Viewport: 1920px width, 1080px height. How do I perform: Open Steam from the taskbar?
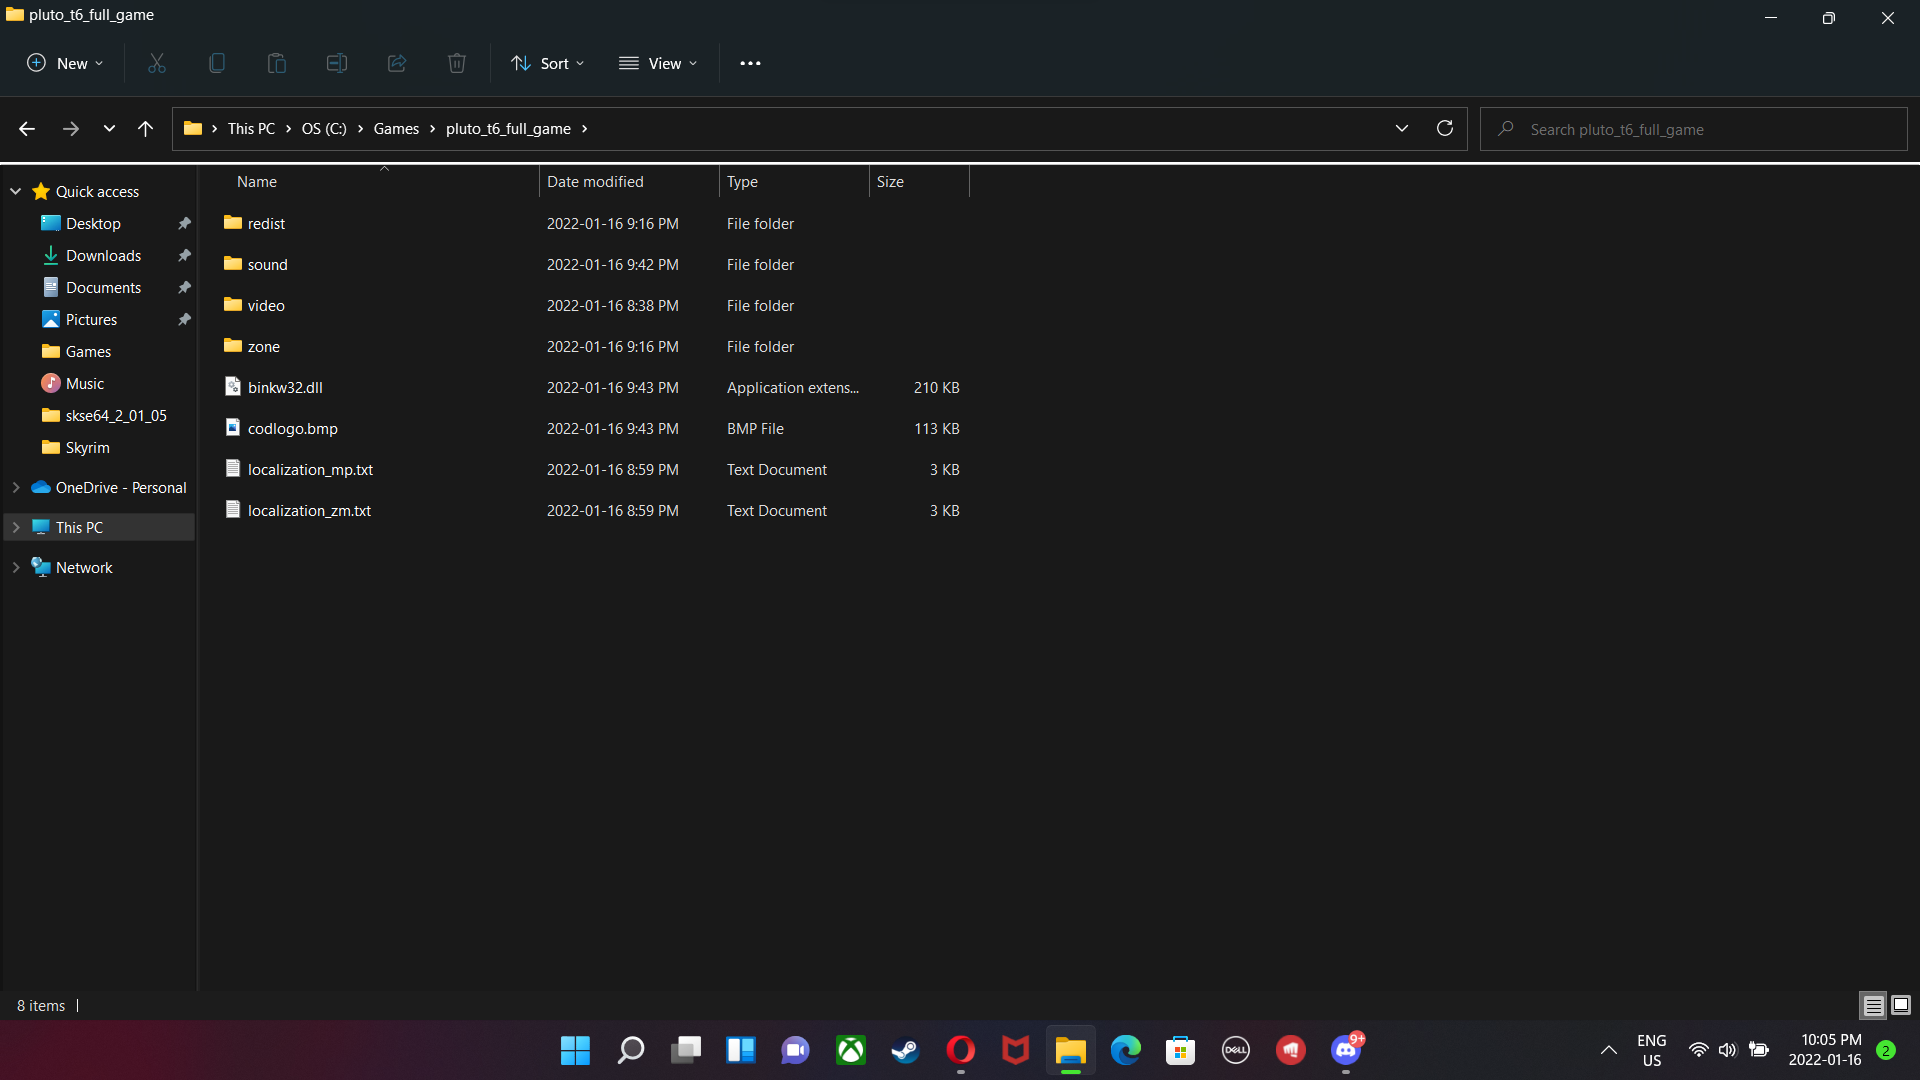[906, 1050]
